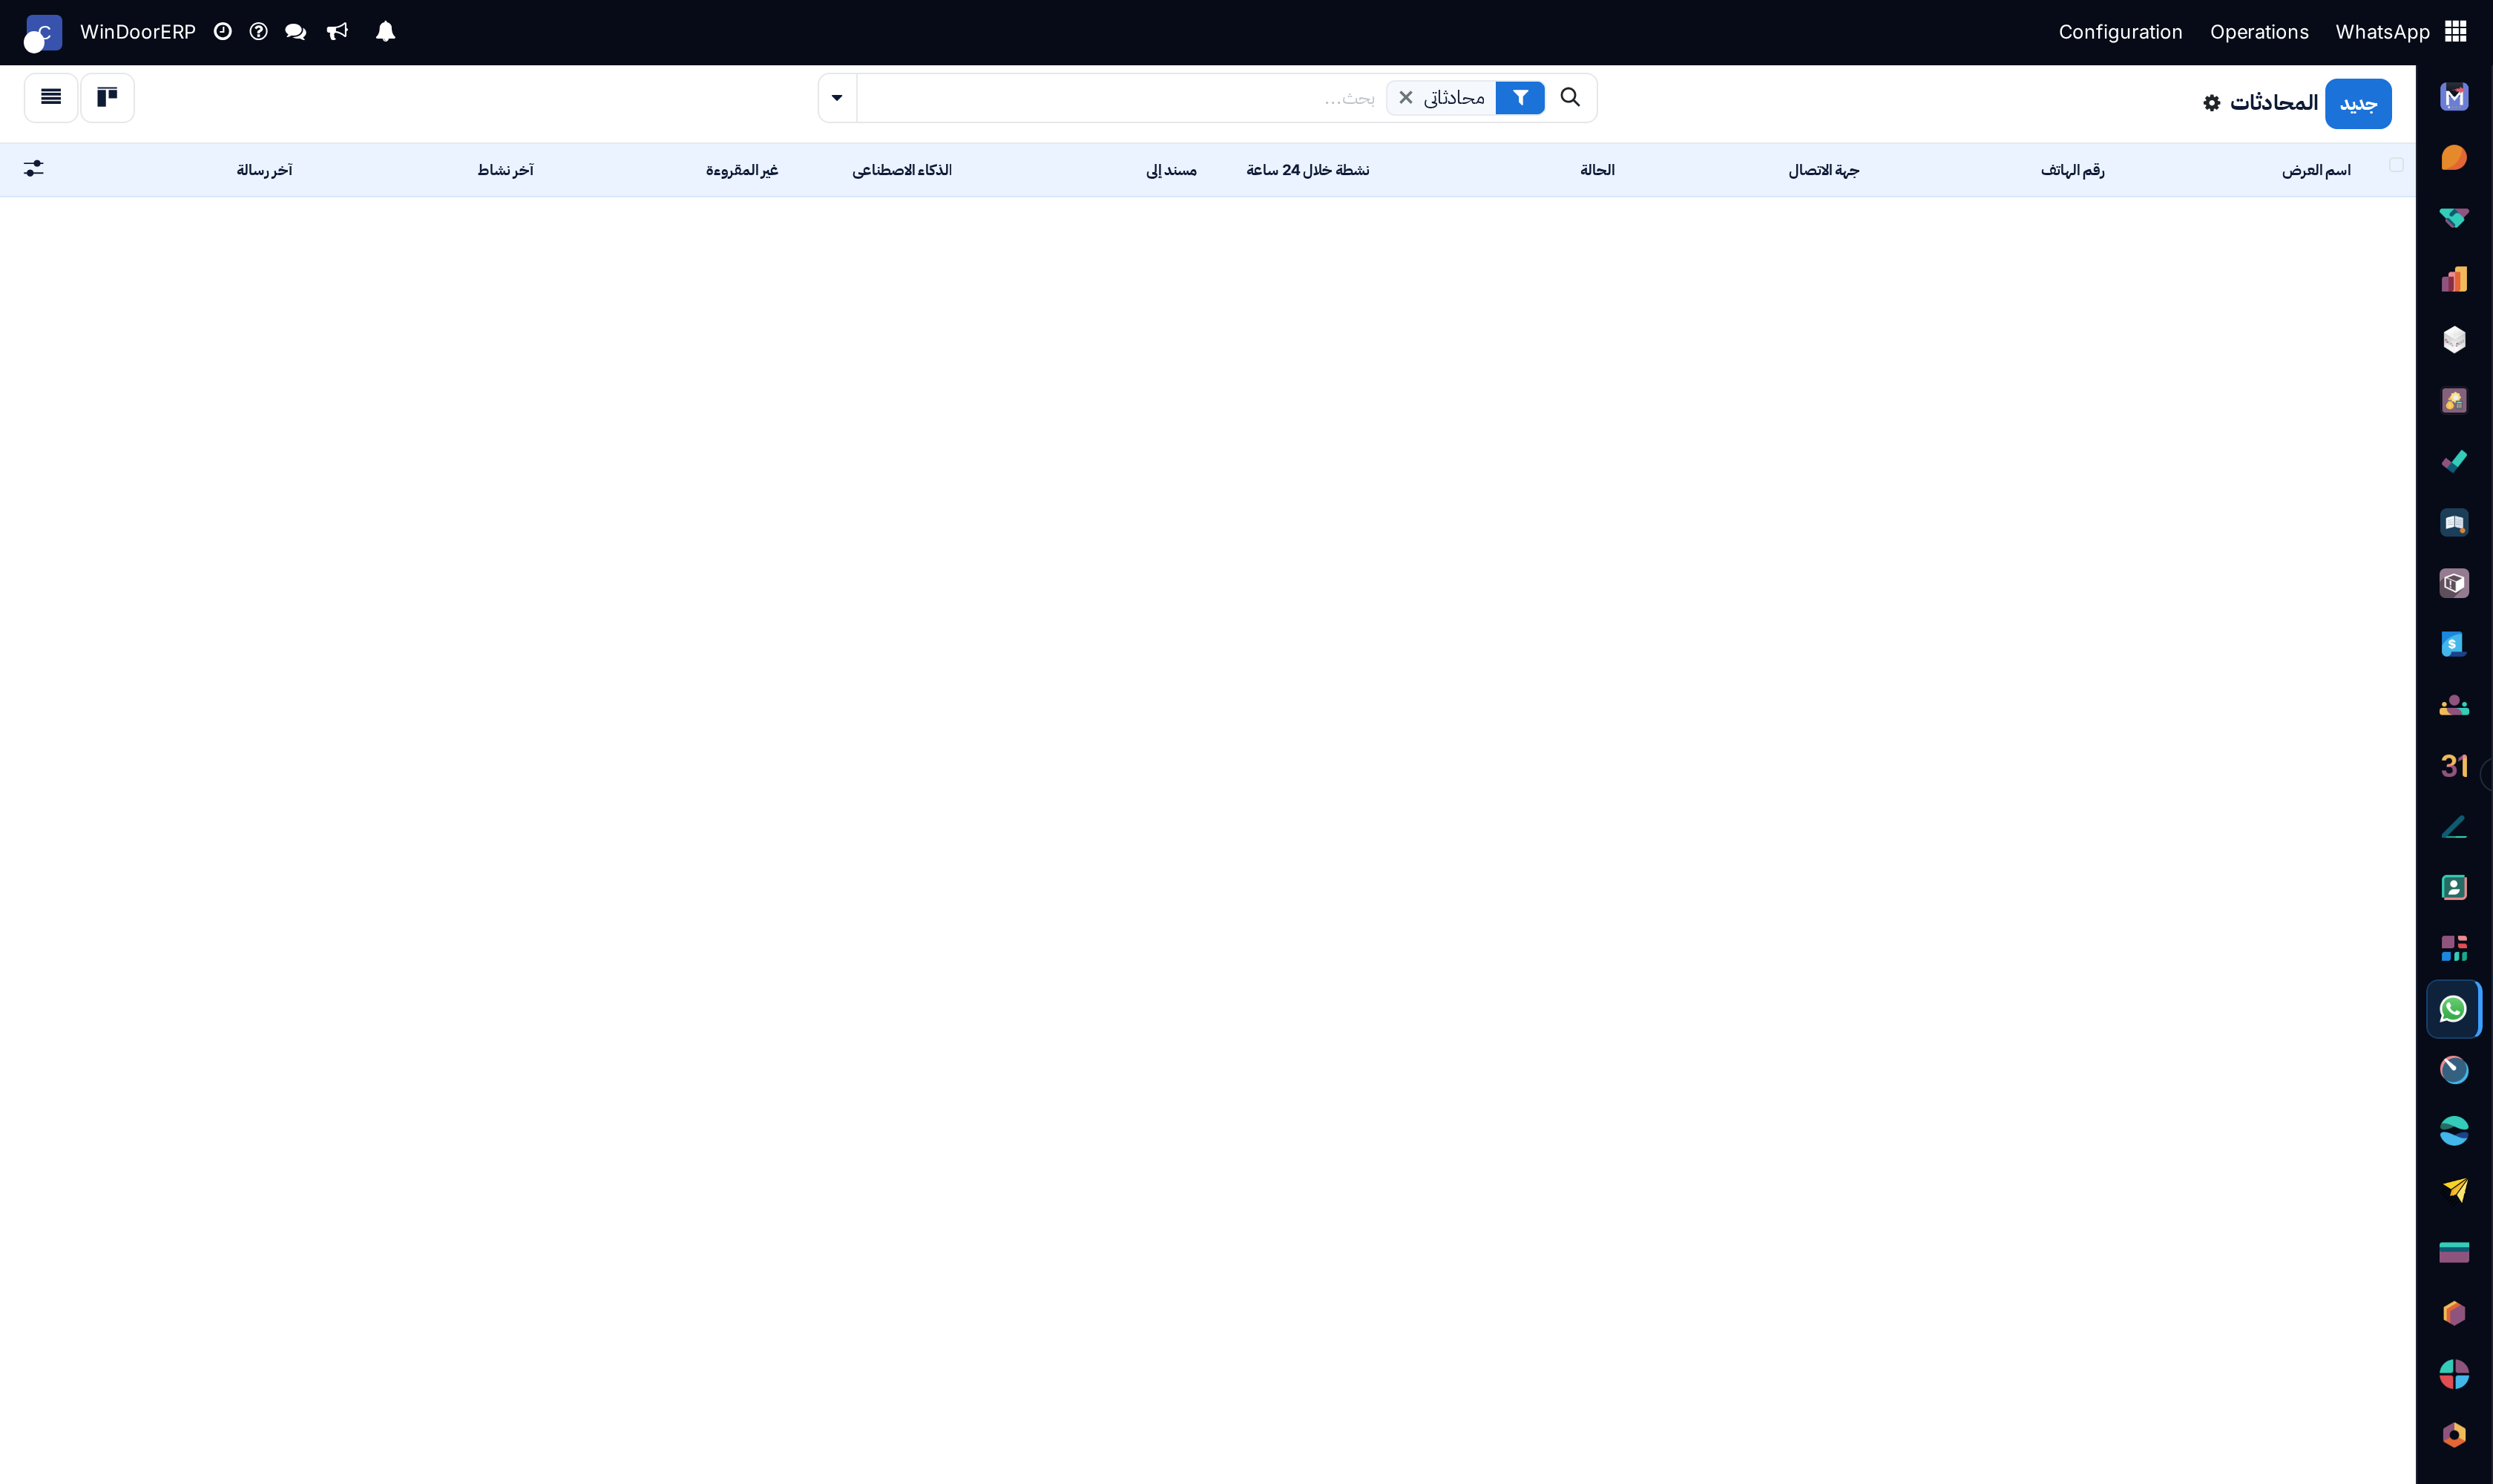Click the WinDoorERP logo avatar
Image resolution: width=2493 pixels, height=1484 pixels.
[x=43, y=33]
